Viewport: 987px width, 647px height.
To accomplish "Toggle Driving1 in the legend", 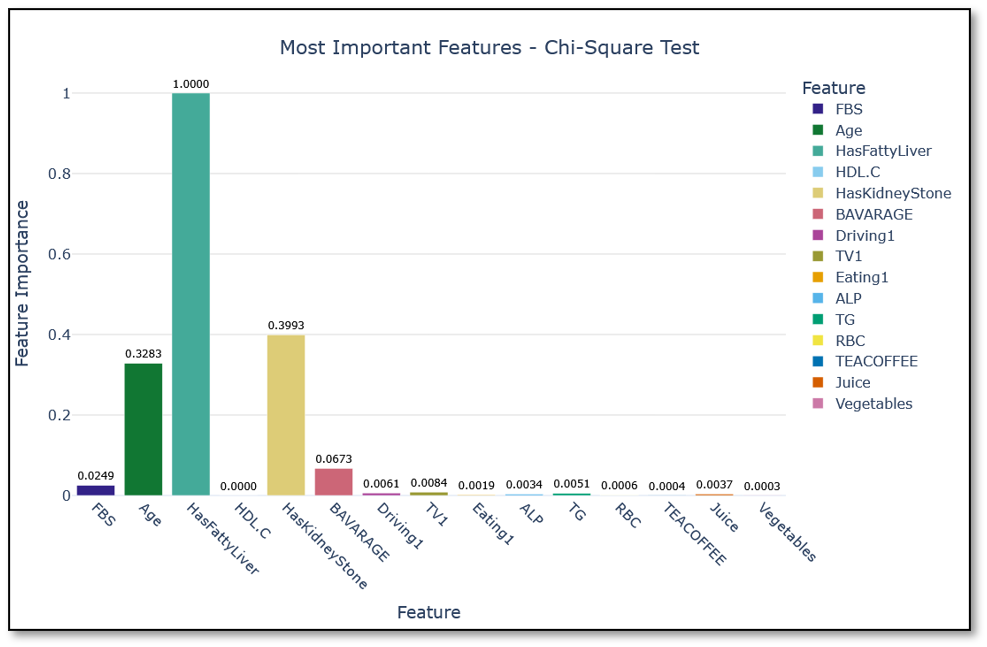I will click(864, 235).
